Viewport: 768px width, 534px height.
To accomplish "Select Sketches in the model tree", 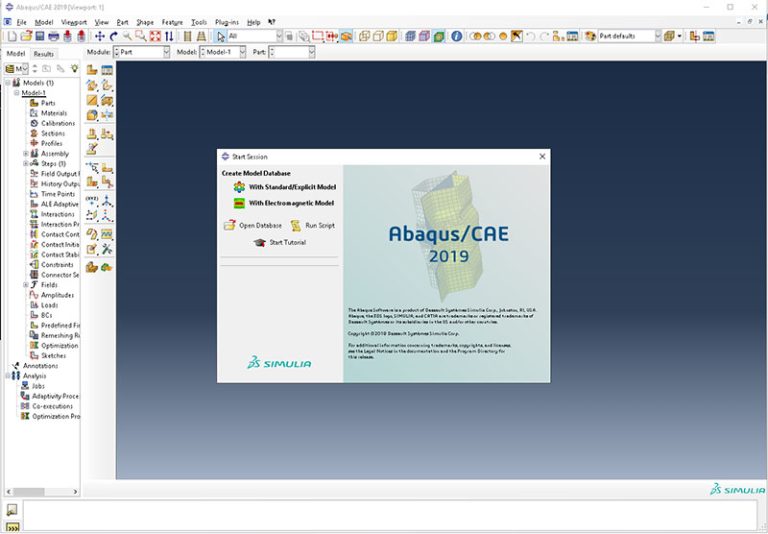I will pyautogui.click(x=53, y=356).
